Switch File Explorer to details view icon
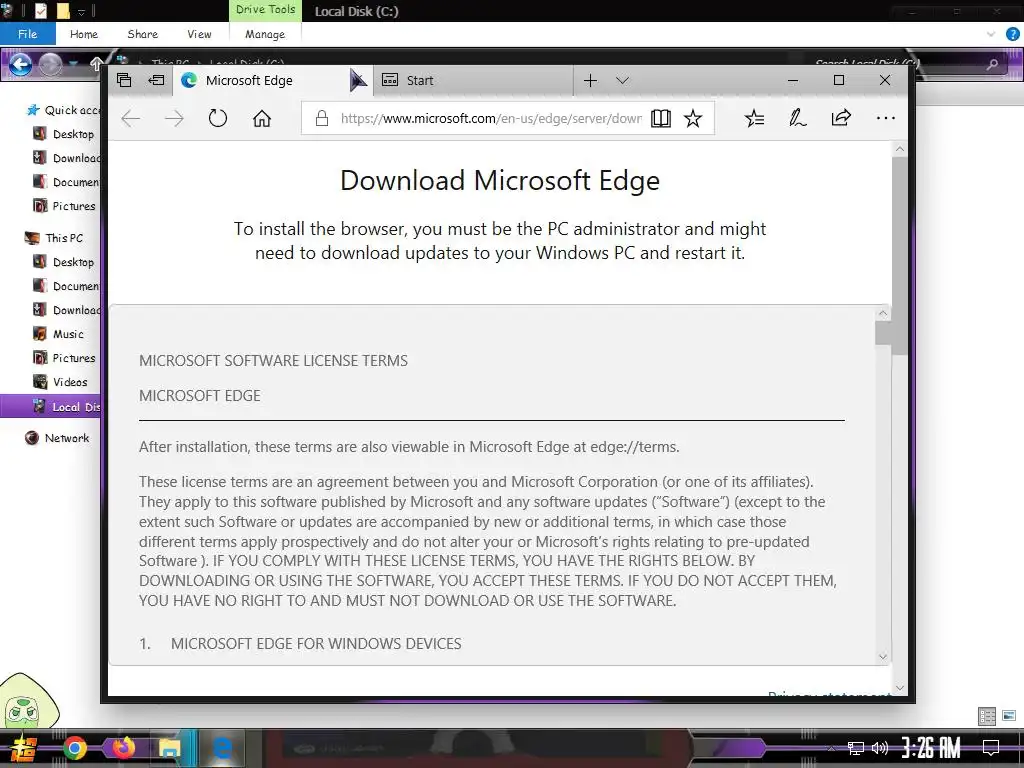1024x768 pixels. tap(987, 716)
